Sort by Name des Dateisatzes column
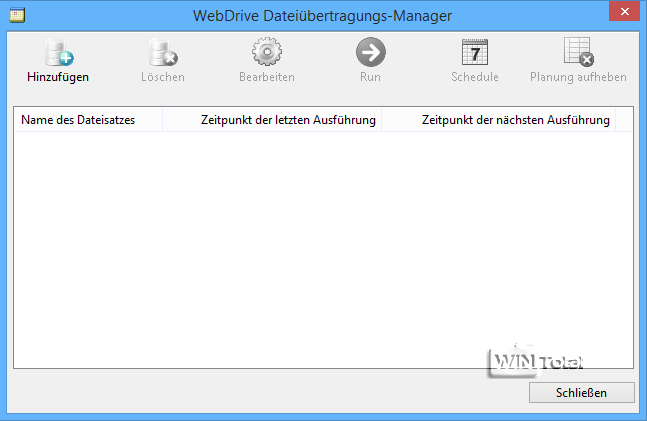The width and height of the screenshot is (647, 421). 88,120
